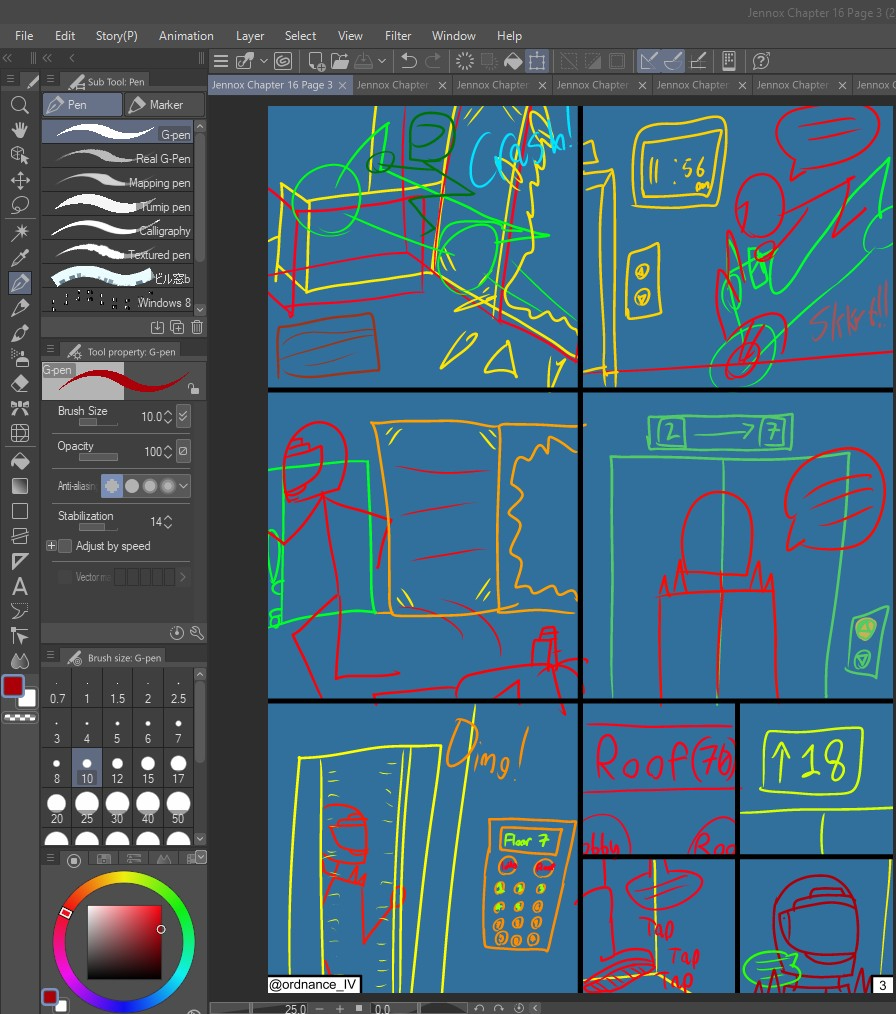Pick the Eyedropper tool

[x=19, y=257]
